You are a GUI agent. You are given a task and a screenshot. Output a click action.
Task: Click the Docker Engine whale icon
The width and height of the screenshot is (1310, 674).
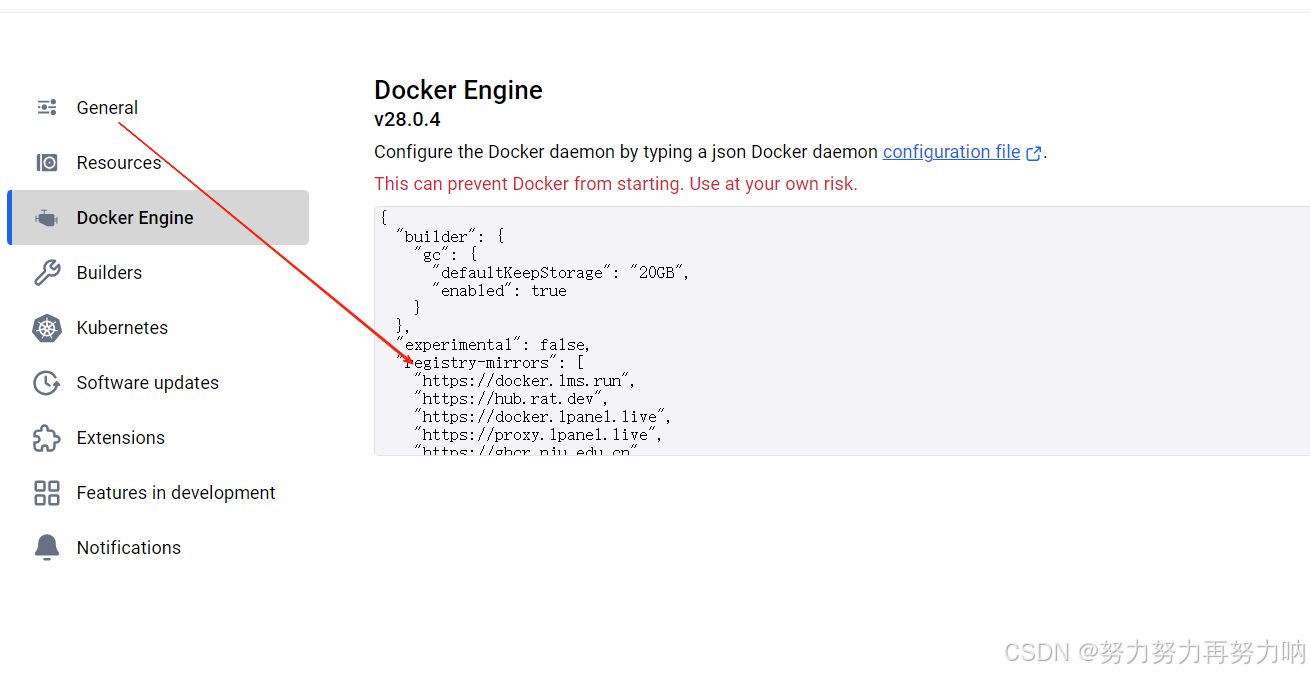pyautogui.click(x=47, y=217)
